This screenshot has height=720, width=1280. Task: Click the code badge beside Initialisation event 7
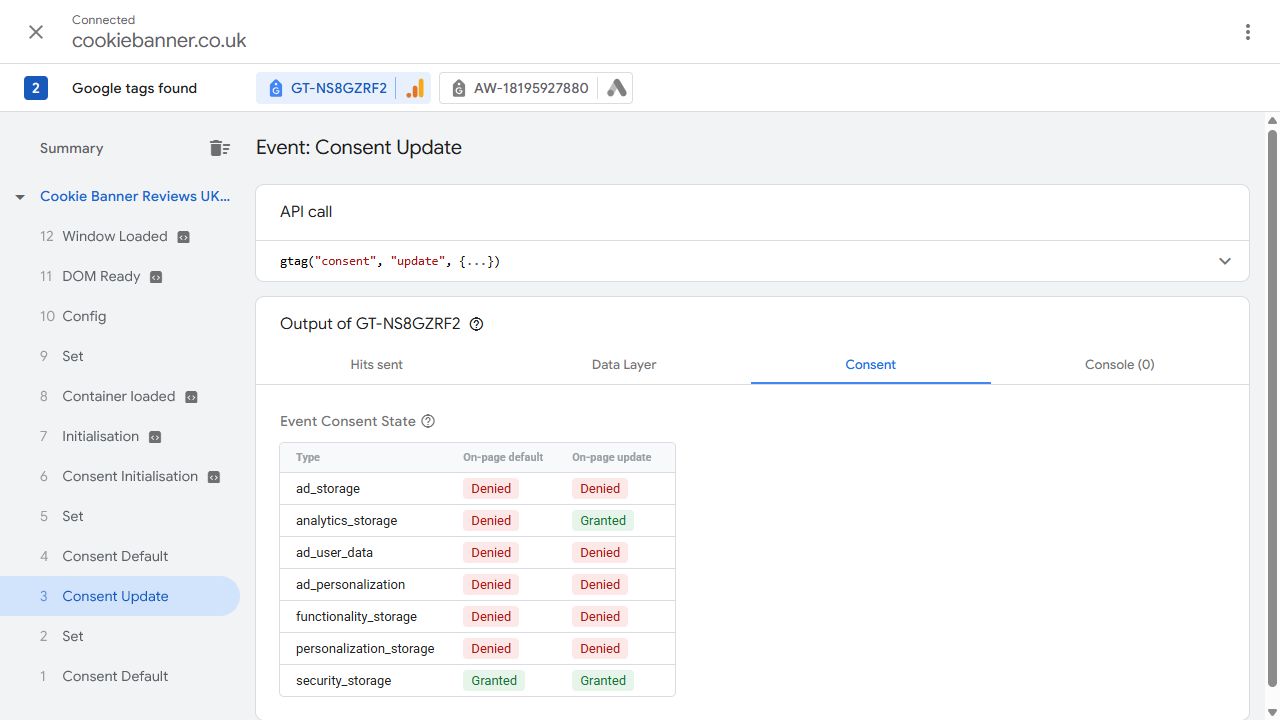click(155, 437)
